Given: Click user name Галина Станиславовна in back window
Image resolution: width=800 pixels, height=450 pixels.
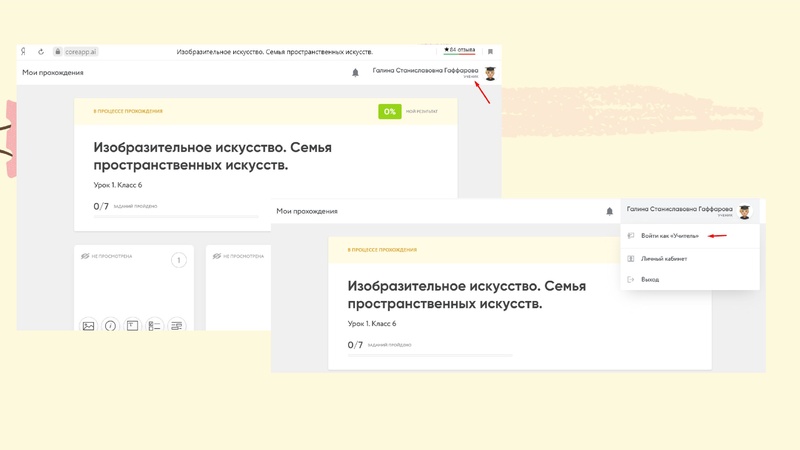Looking at the screenshot, I should point(425,70).
